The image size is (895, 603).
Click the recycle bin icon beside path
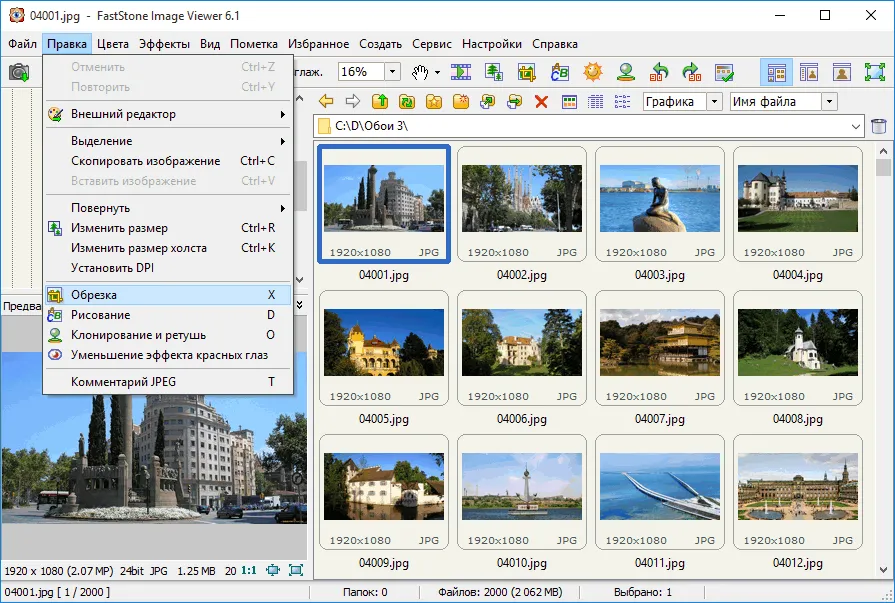click(878, 126)
